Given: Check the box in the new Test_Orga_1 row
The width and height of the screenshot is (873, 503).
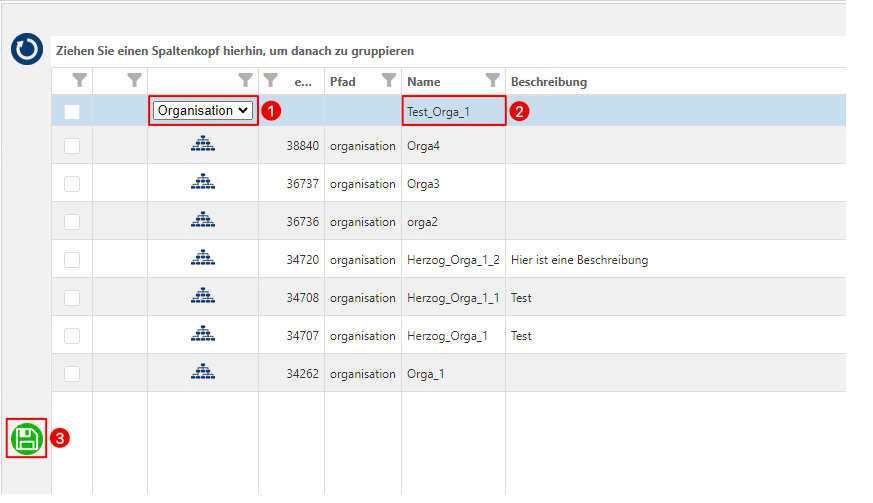Looking at the screenshot, I should [72, 111].
